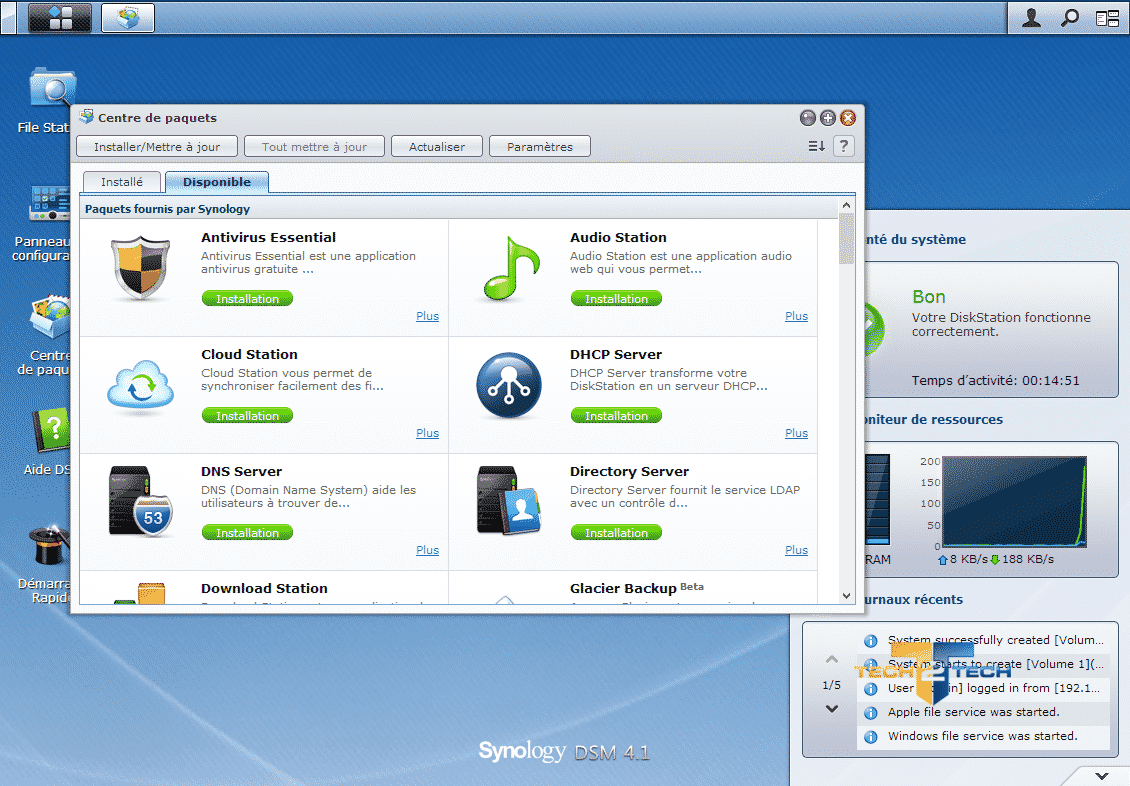Select the Package Center taskbar icon

(128, 17)
